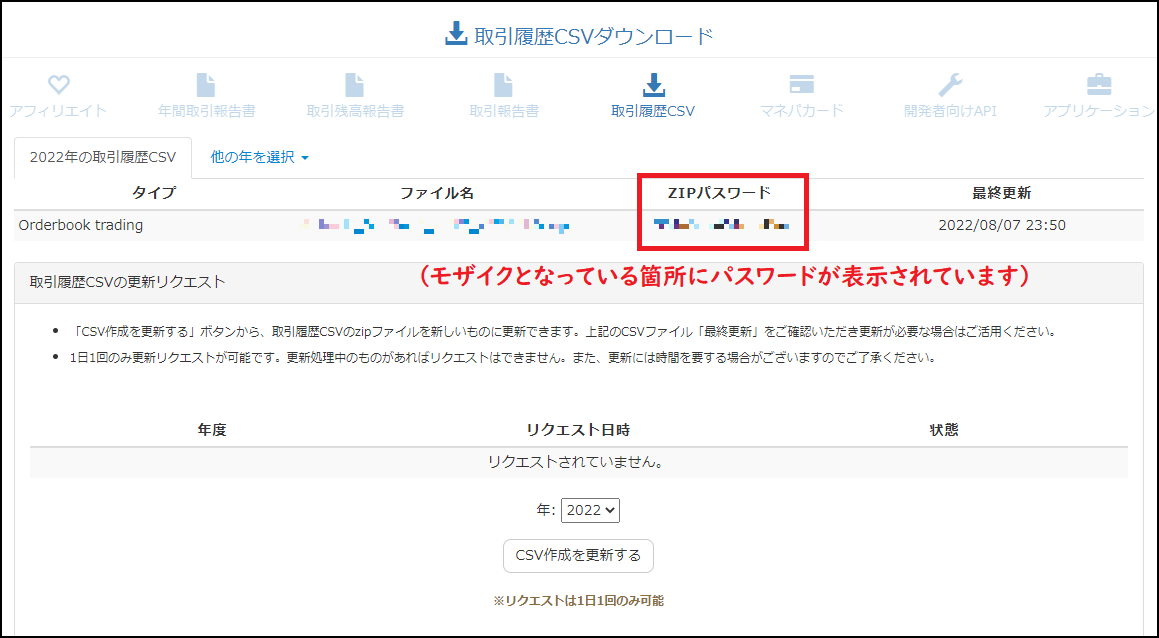1159x638 pixels.
Task: Click the 取引残高報告書 report icon
Action: coord(355,85)
